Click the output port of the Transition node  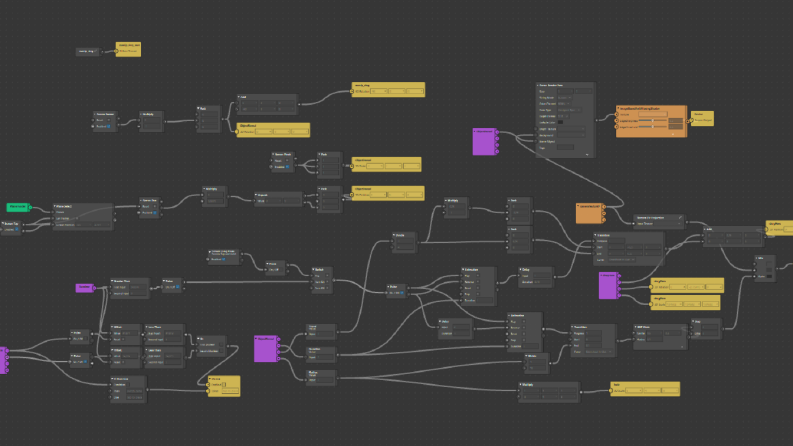point(666,248)
